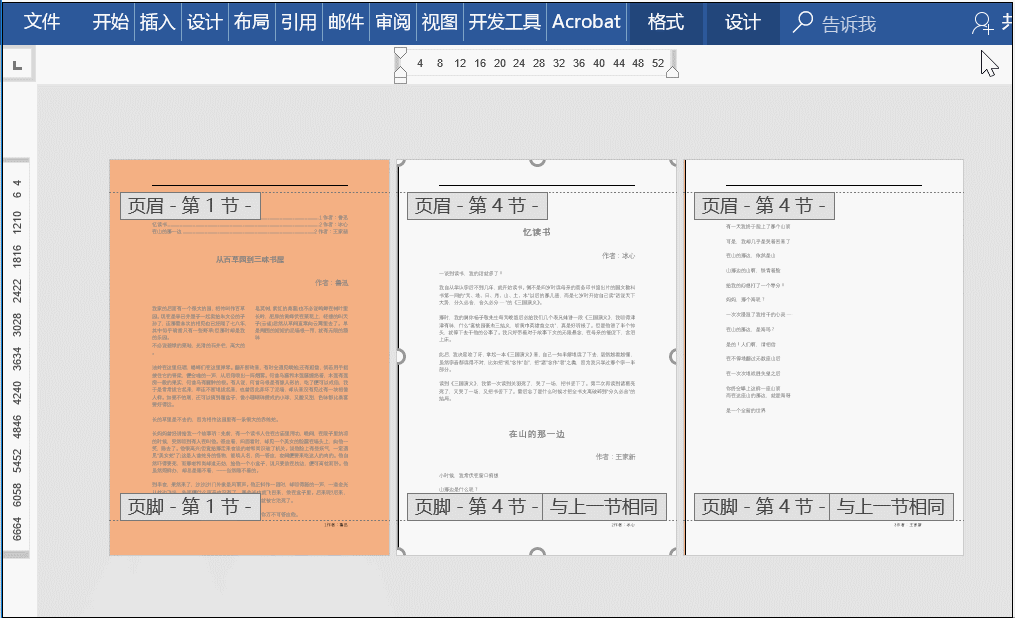Click the magnifier icon beside 告诉我
Screen dimensions: 1015x618
pos(803,22)
